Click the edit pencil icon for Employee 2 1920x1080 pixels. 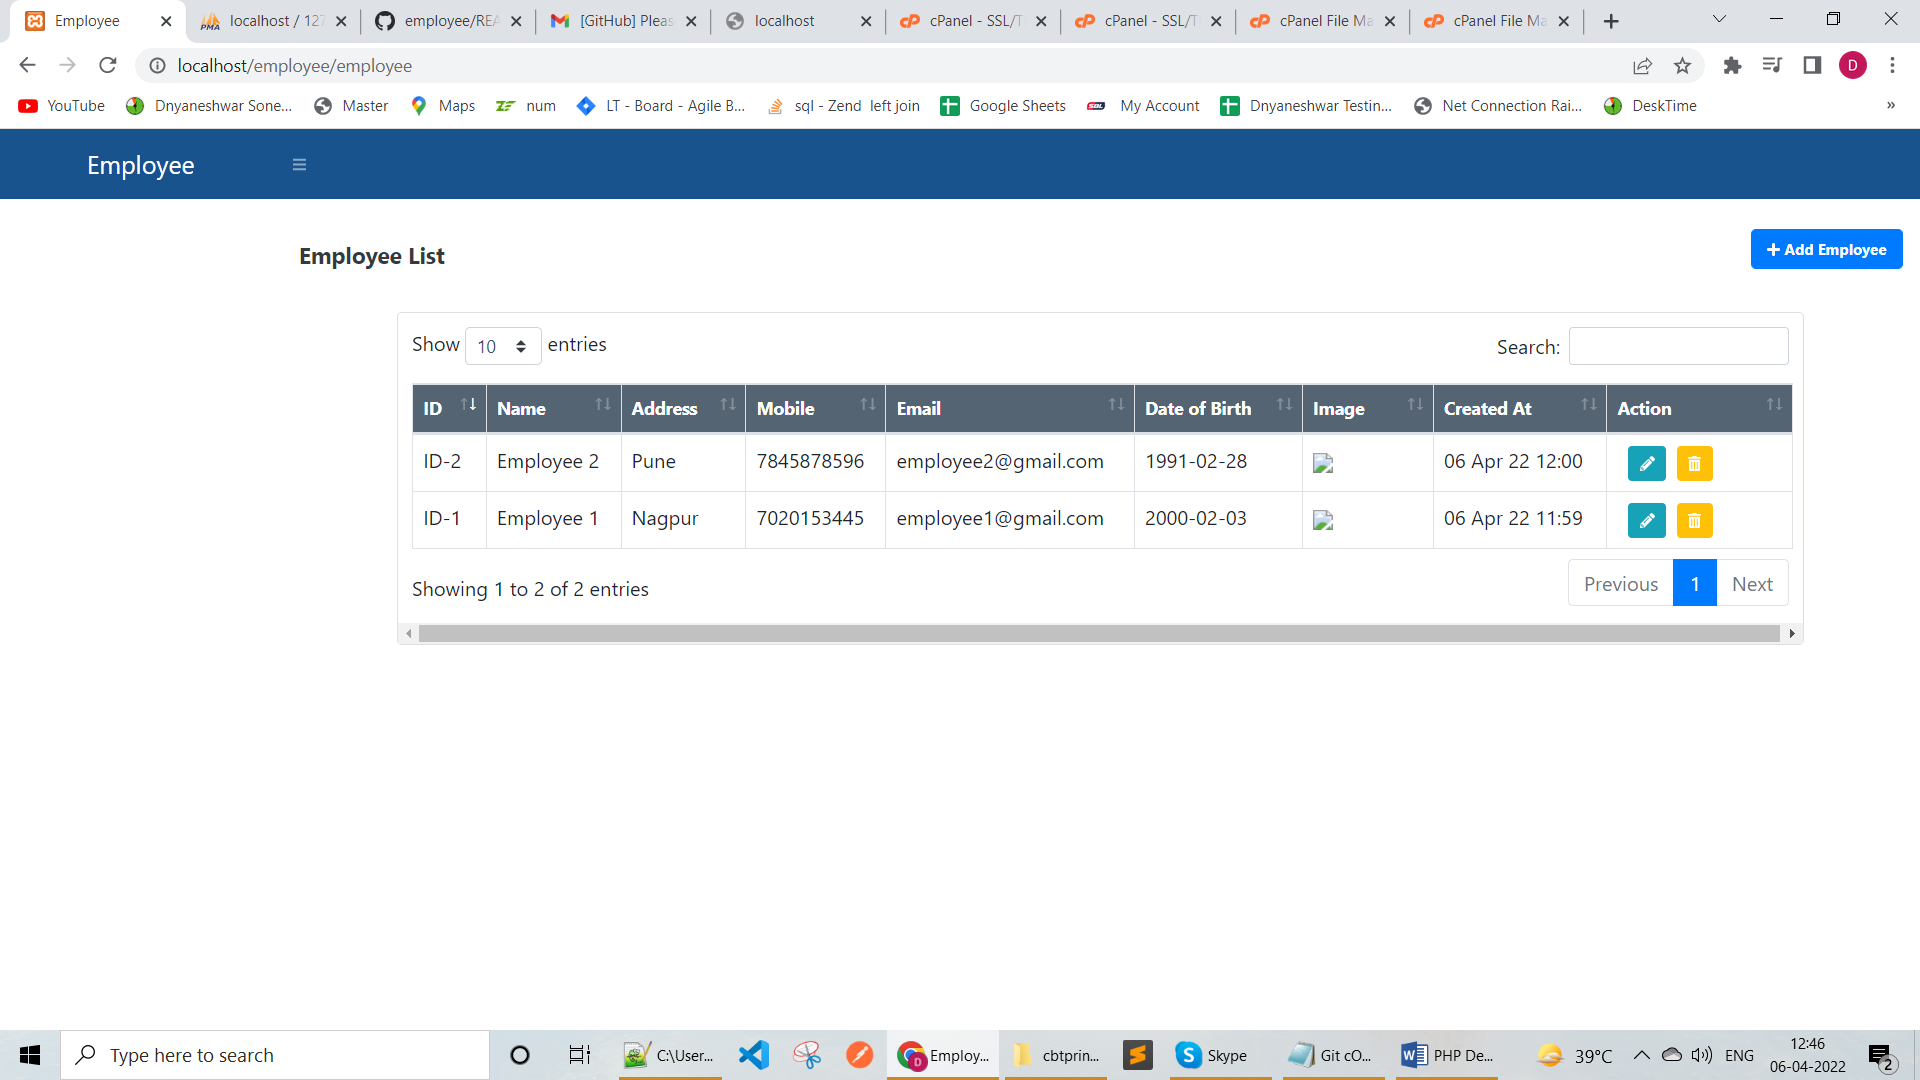pyautogui.click(x=1646, y=463)
